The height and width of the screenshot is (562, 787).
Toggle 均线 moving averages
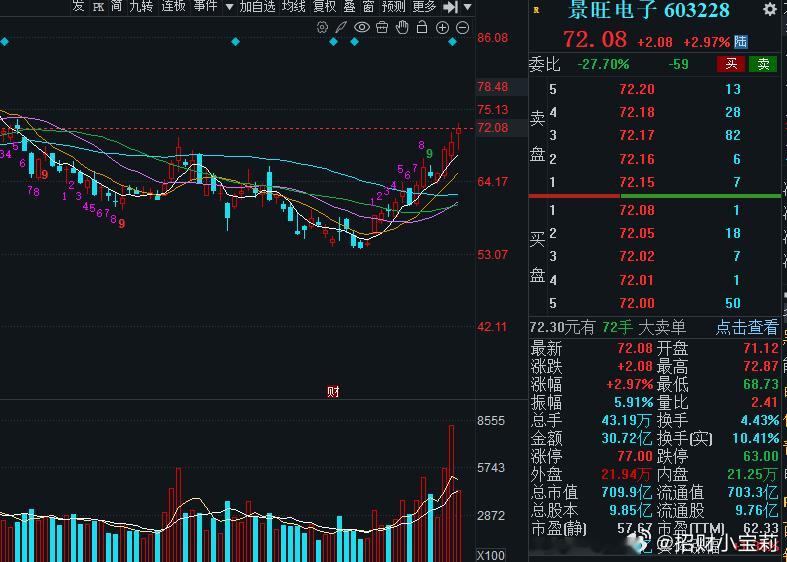pyautogui.click(x=294, y=7)
